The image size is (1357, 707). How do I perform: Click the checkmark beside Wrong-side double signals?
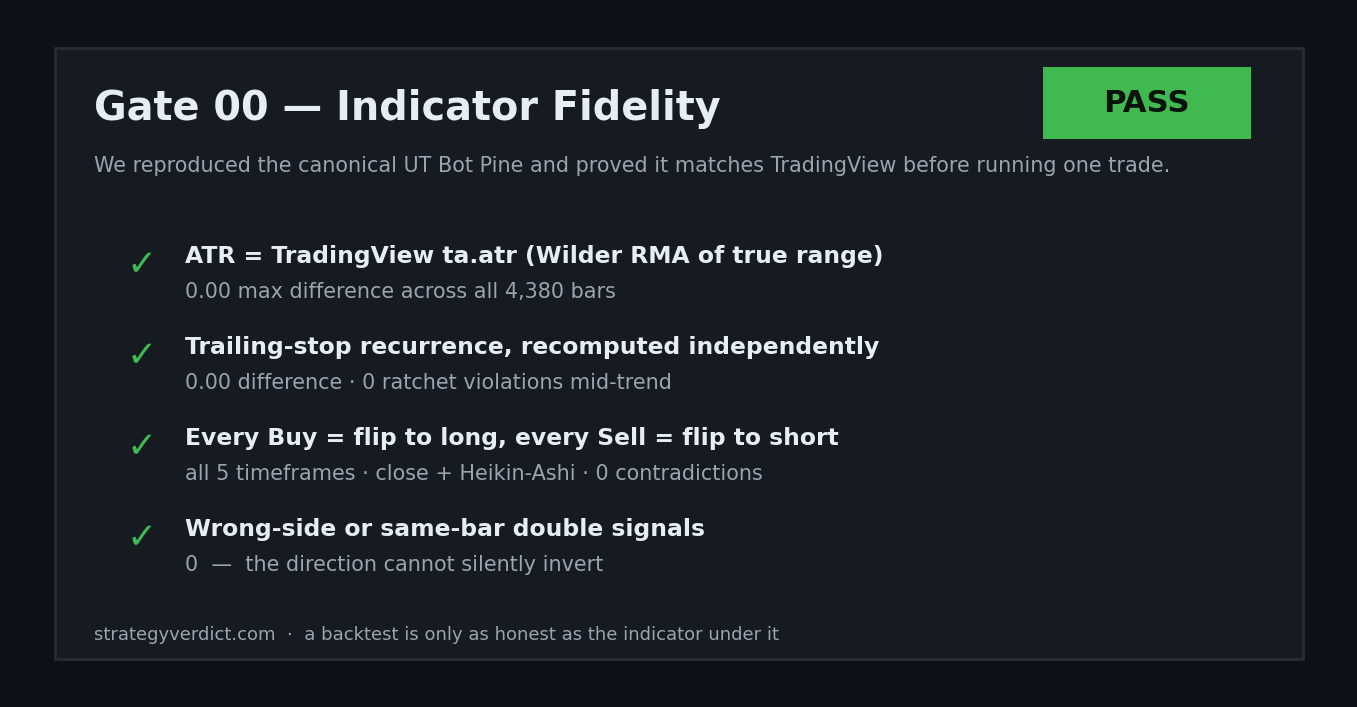[x=142, y=538]
